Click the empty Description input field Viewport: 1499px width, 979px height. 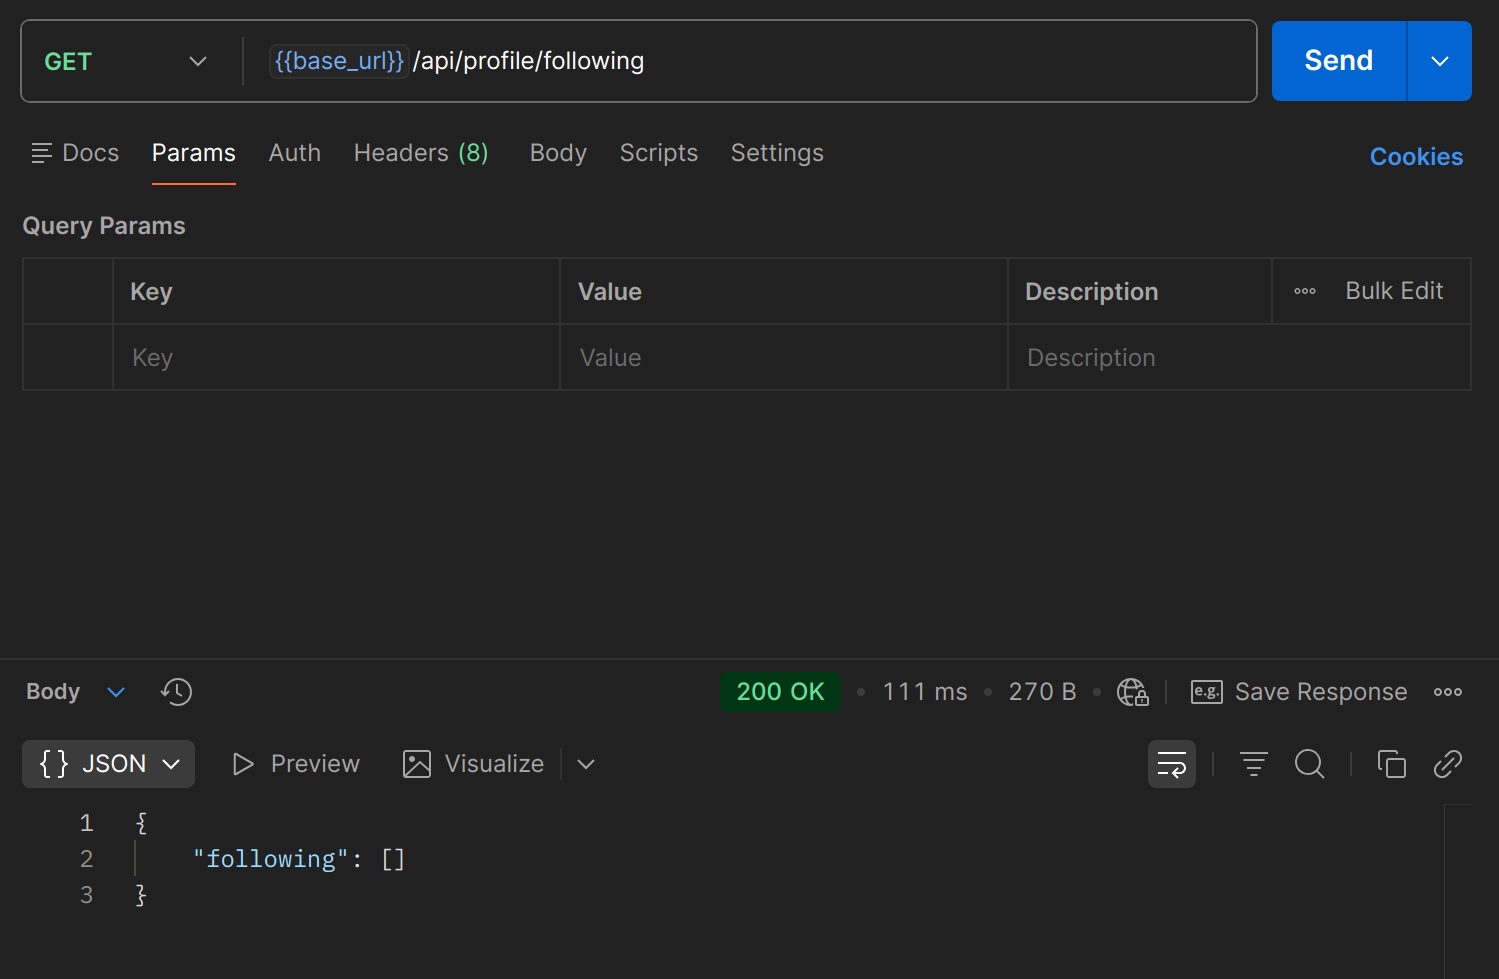coord(1239,358)
